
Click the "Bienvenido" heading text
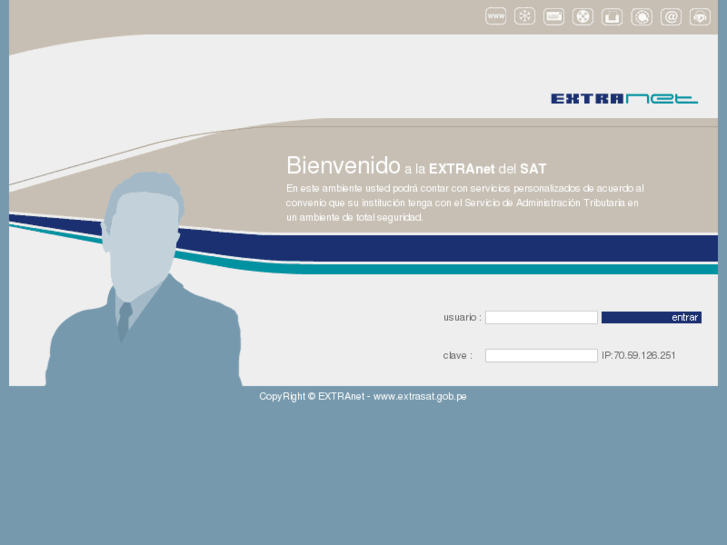pos(343,165)
